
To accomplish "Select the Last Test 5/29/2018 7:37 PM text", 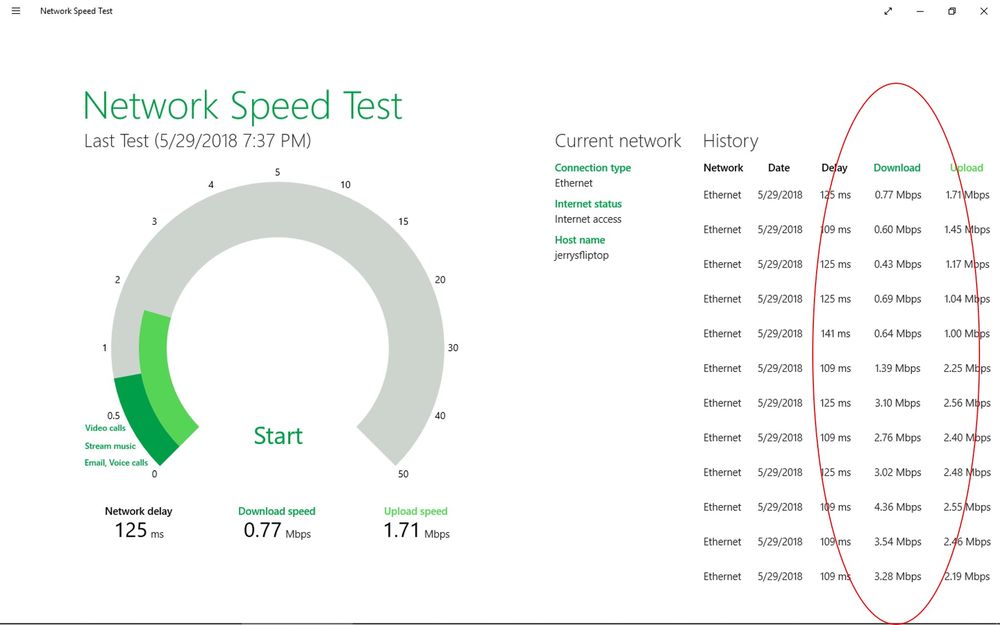I will pos(198,140).
